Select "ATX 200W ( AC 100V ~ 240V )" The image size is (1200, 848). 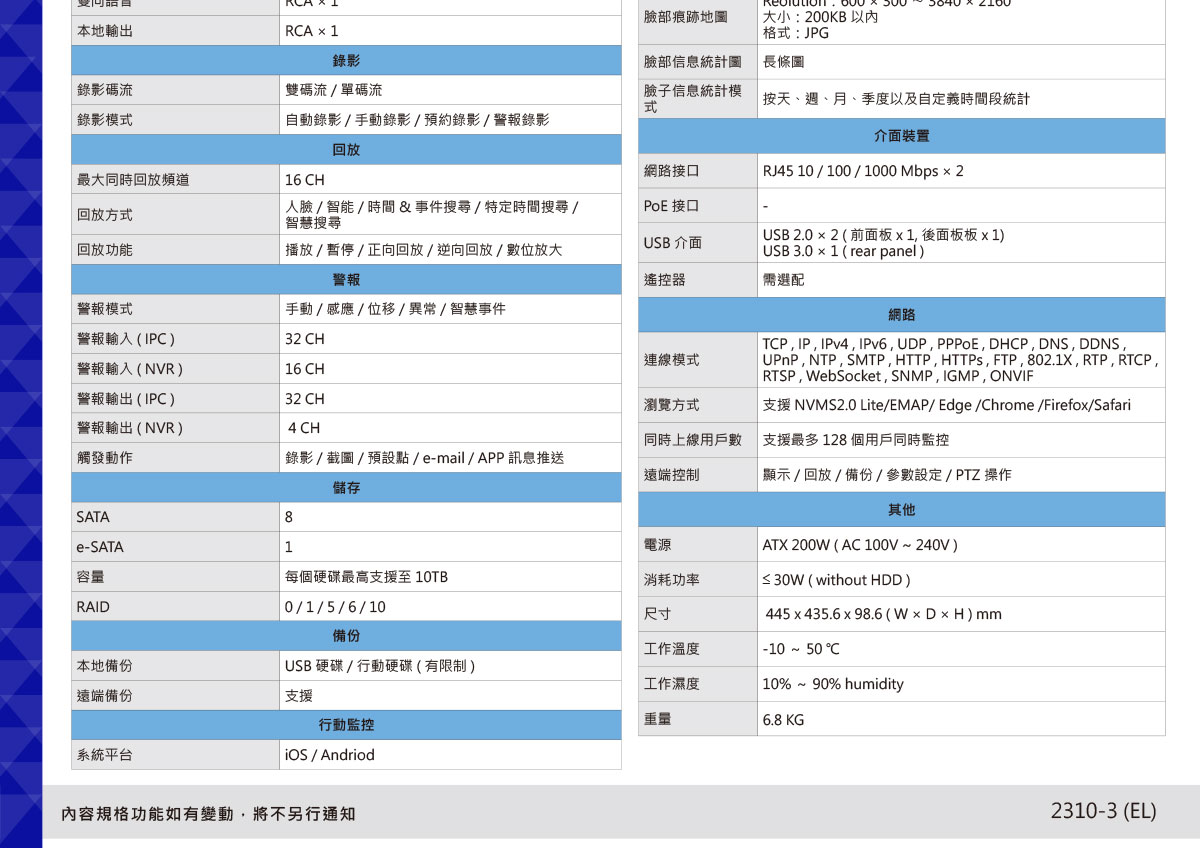(860, 546)
